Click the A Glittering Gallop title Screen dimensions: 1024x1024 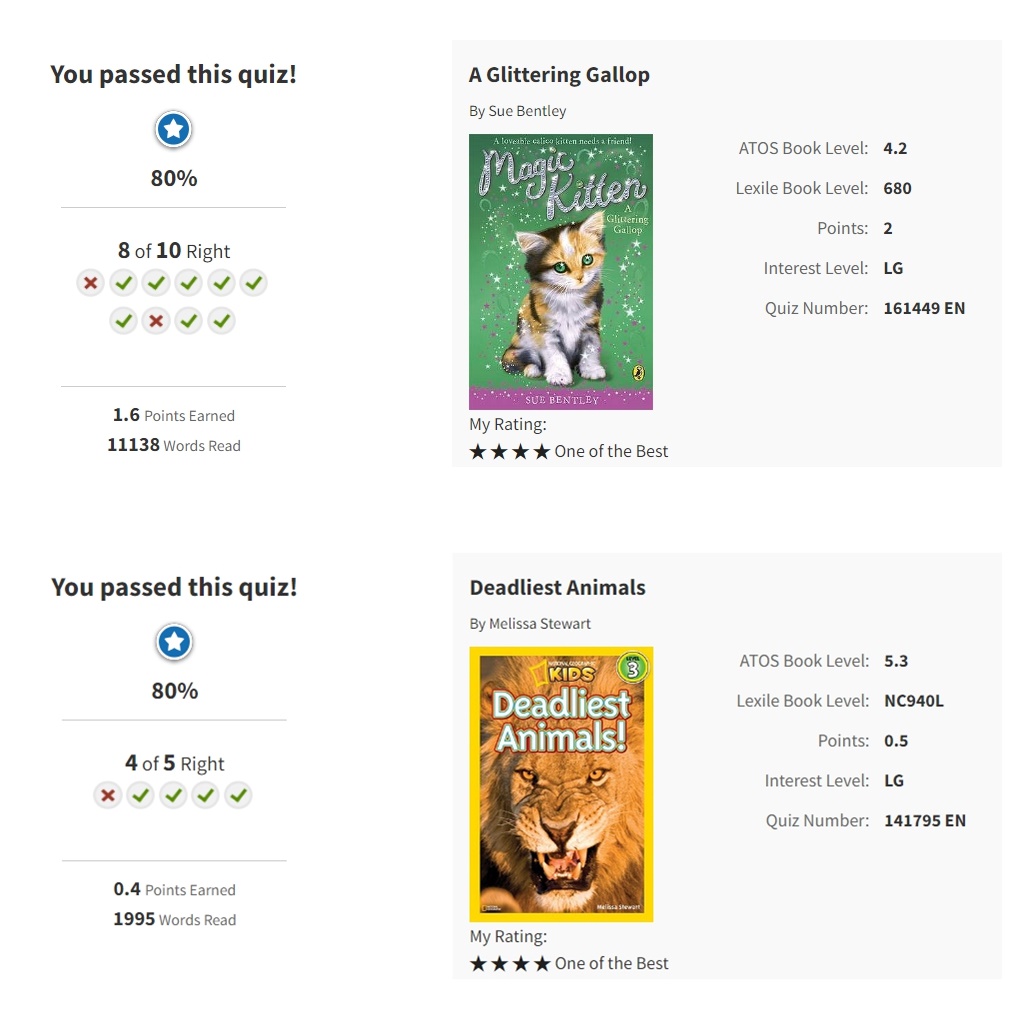tap(559, 75)
